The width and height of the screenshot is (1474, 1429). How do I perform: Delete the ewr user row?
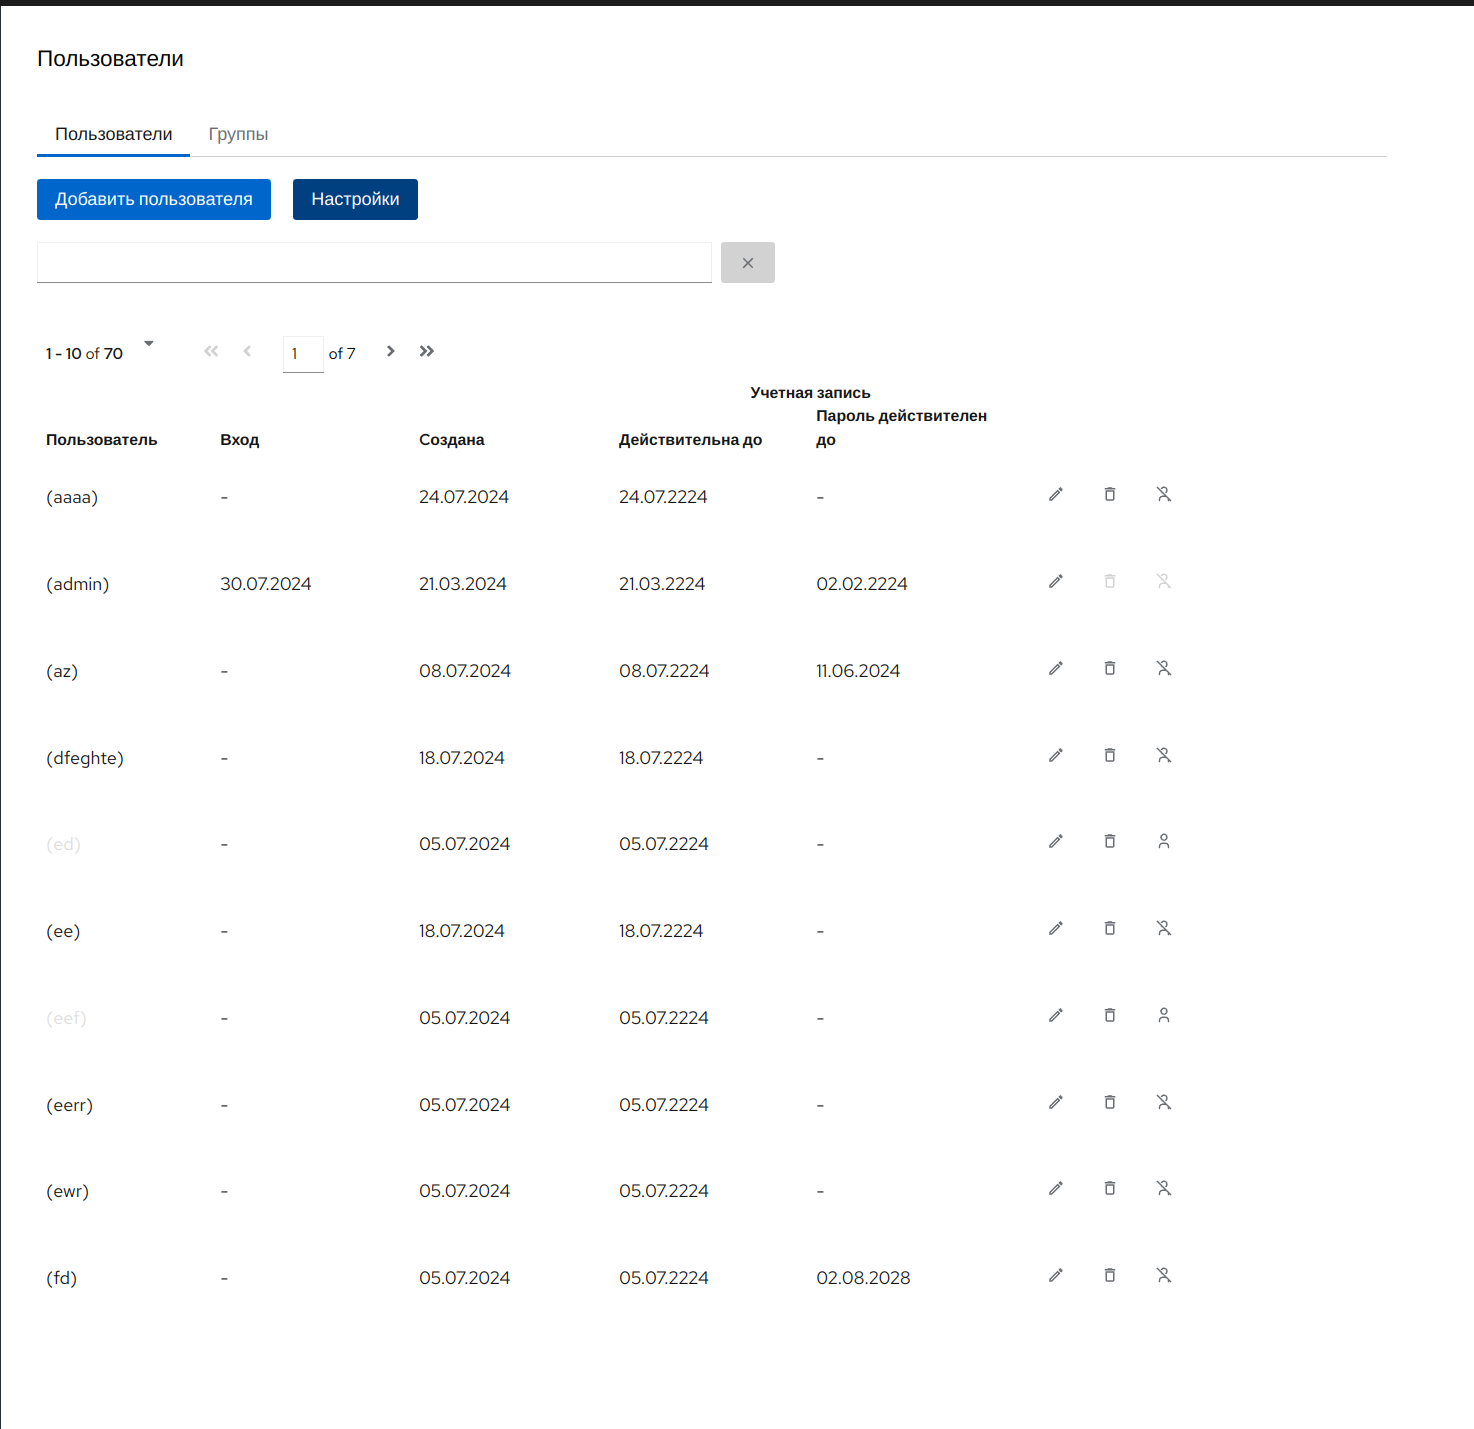[1109, 1188]
